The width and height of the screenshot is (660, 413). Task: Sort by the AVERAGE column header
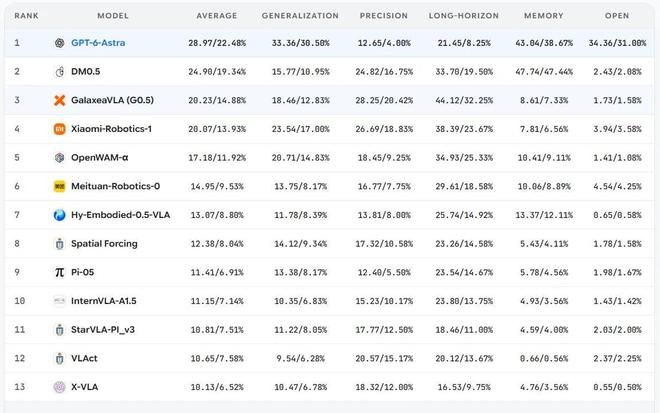pos(217,16)
